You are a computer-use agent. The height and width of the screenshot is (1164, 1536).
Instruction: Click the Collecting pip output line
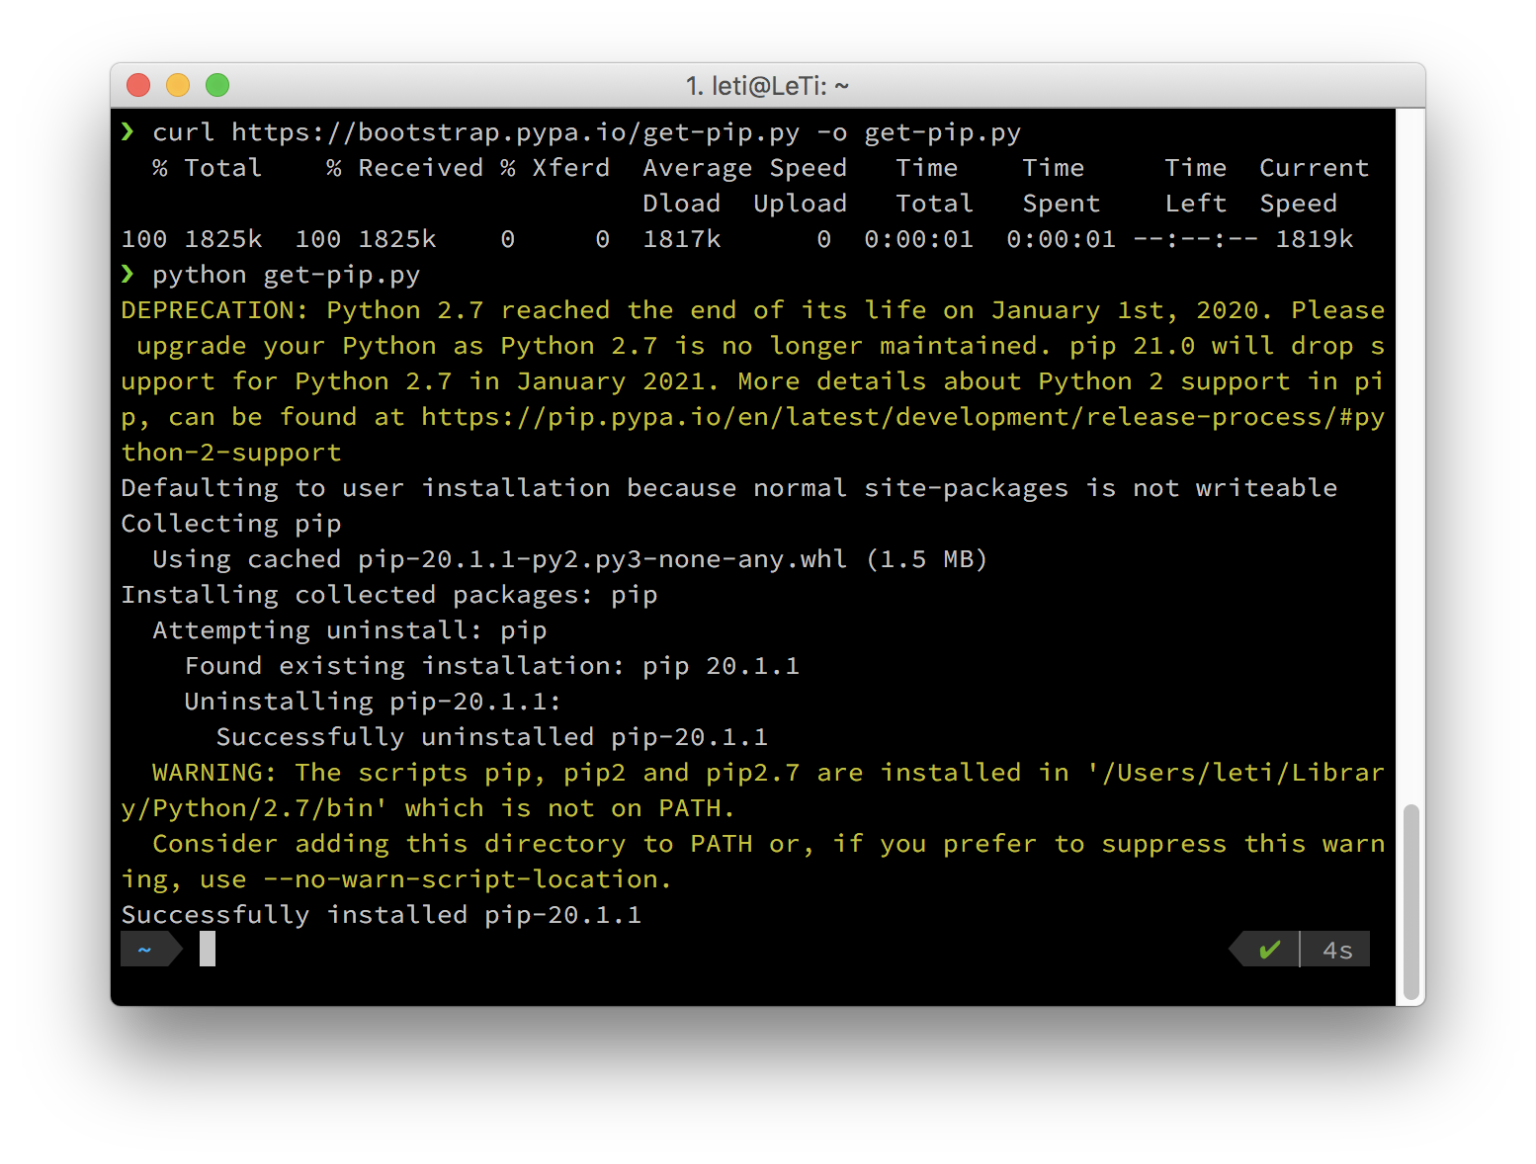[x=231, y=524]
